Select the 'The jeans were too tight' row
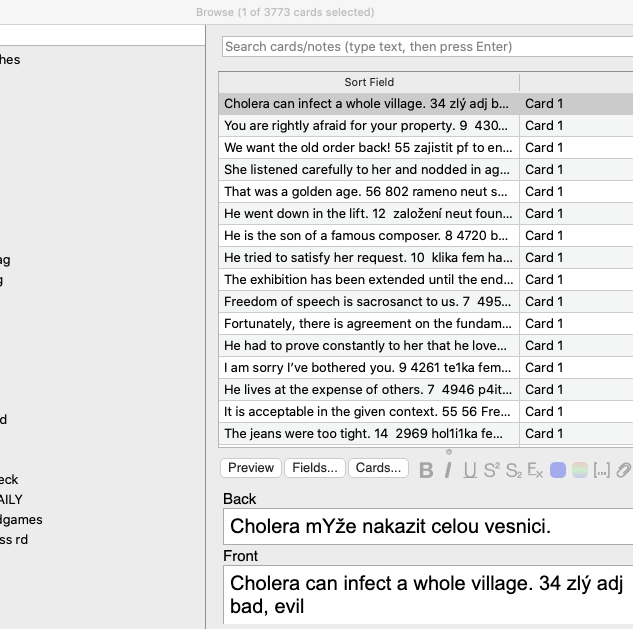Image resolution: width=633 pixels, height=629 pixels. [x=367, y=433]
